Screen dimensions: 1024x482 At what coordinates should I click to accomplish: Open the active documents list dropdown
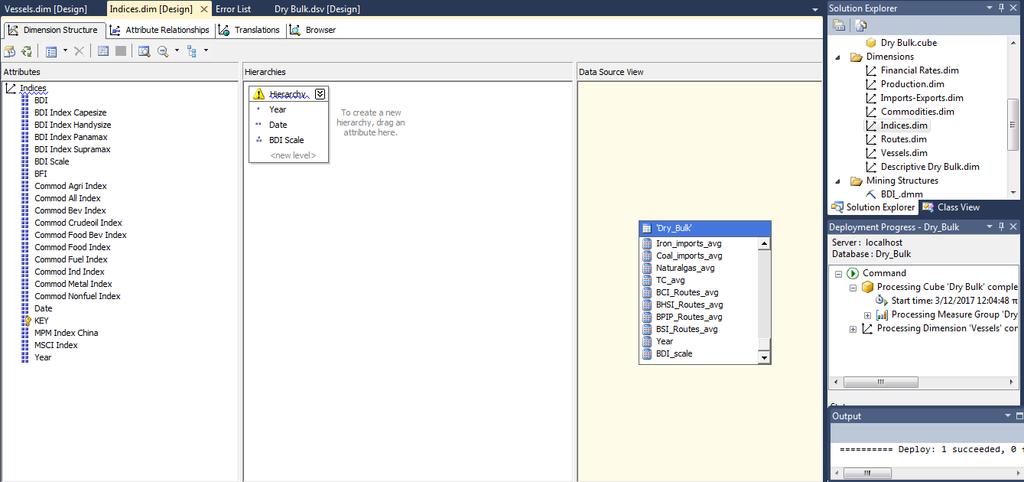click(814, 10)
